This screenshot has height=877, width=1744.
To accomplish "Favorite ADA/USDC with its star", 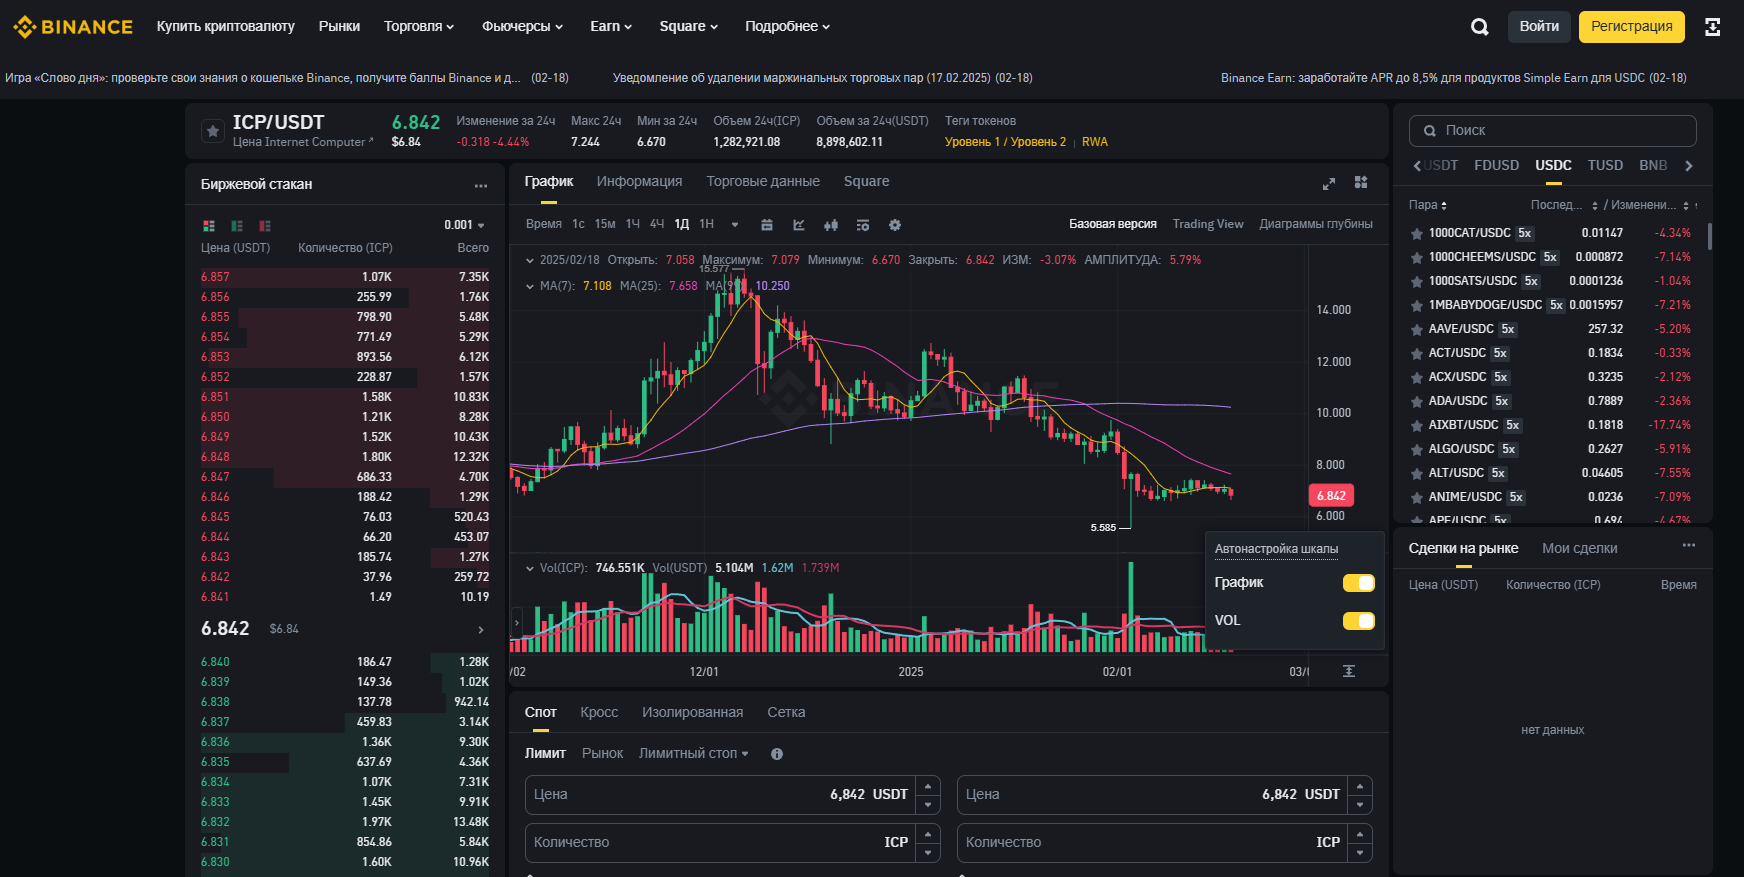I will coord(1417,402).
